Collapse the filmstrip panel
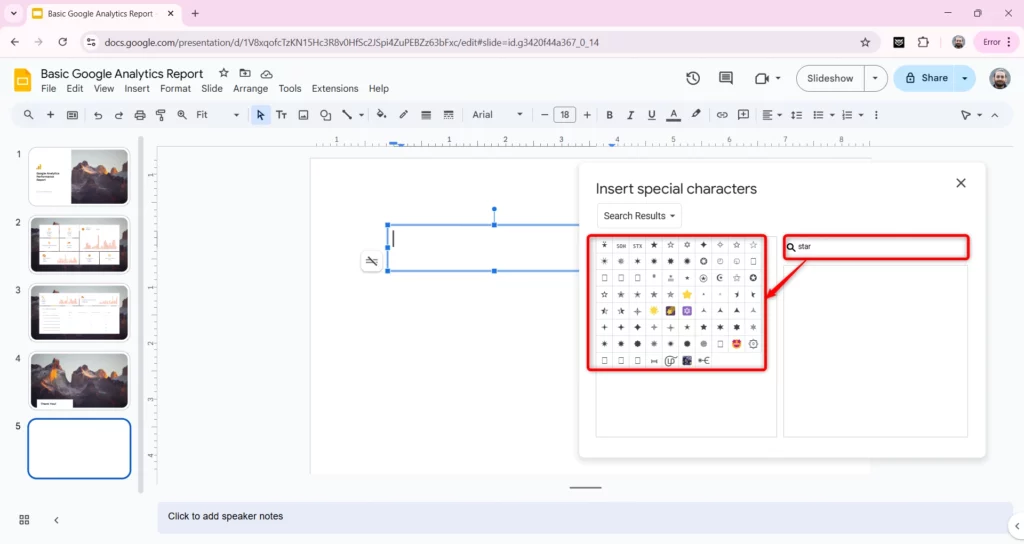The height and width of the screenshot is (544, 1024). (56, 520)
